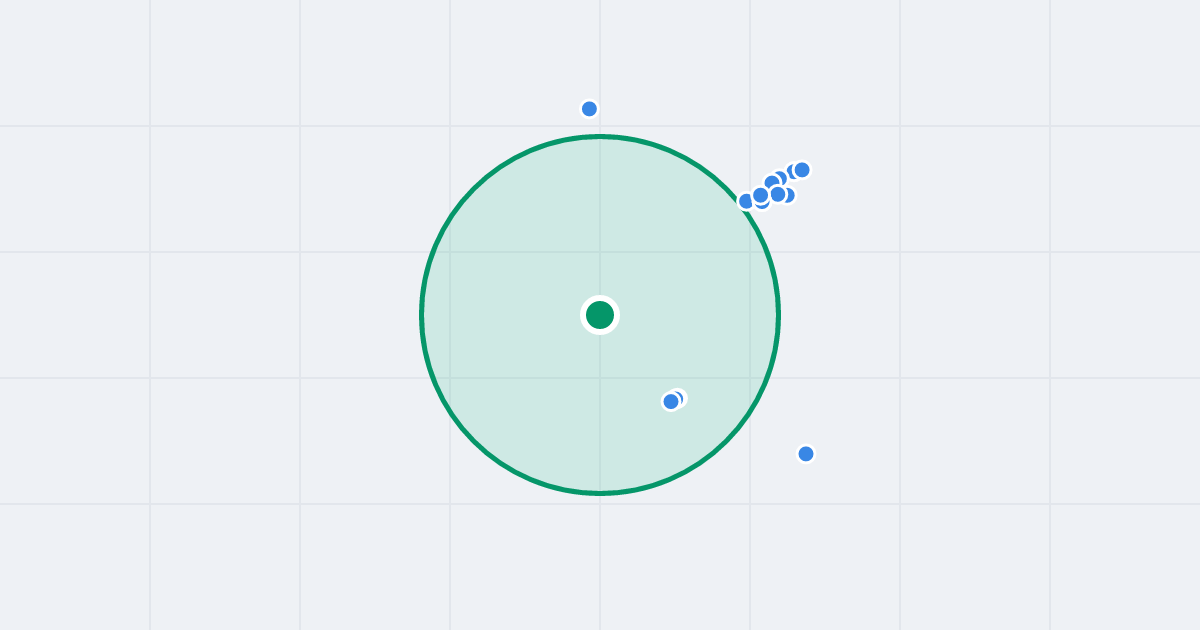Select cluster's blue marker farthest from the circle
This screenshot has height=630, width=1200.
[x=802, y=170]
